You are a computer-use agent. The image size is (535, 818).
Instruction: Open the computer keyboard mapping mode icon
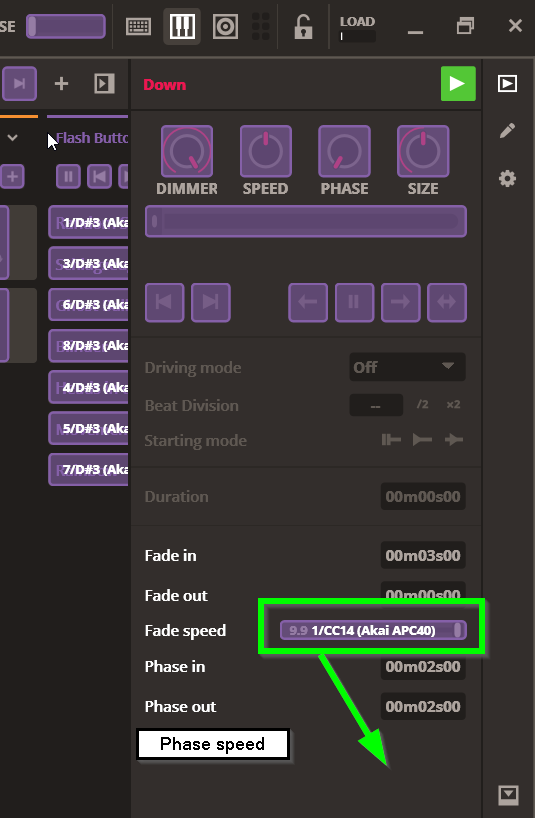139,26
